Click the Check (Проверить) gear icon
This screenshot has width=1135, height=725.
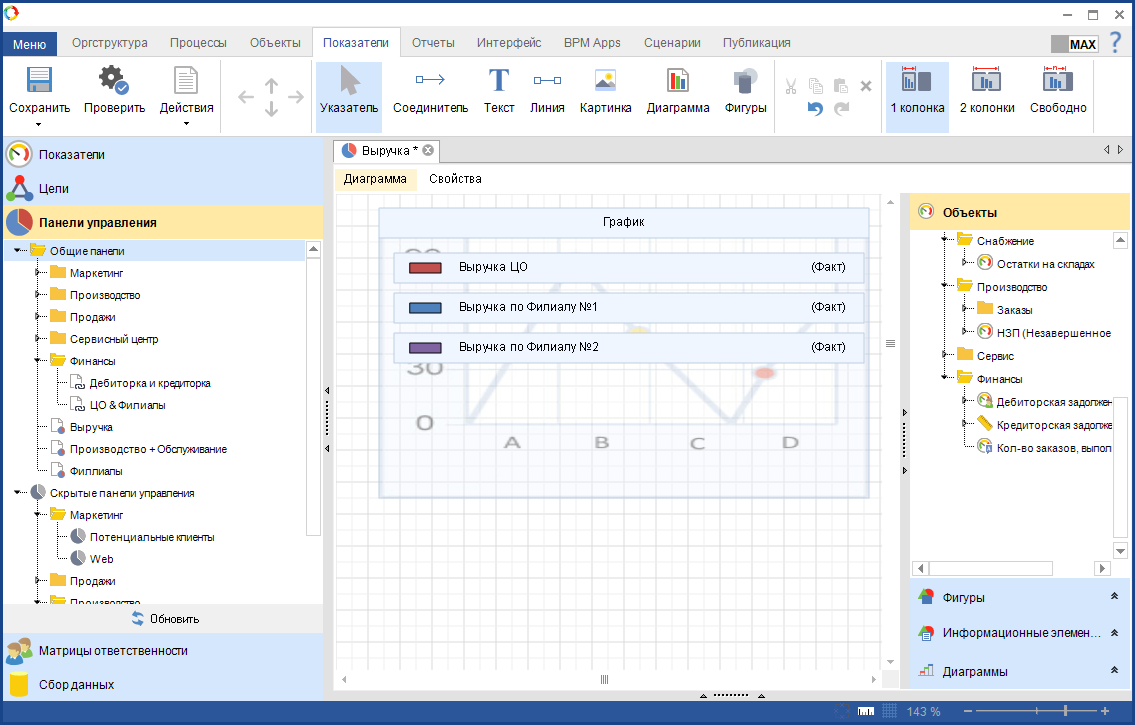[113, 82]
